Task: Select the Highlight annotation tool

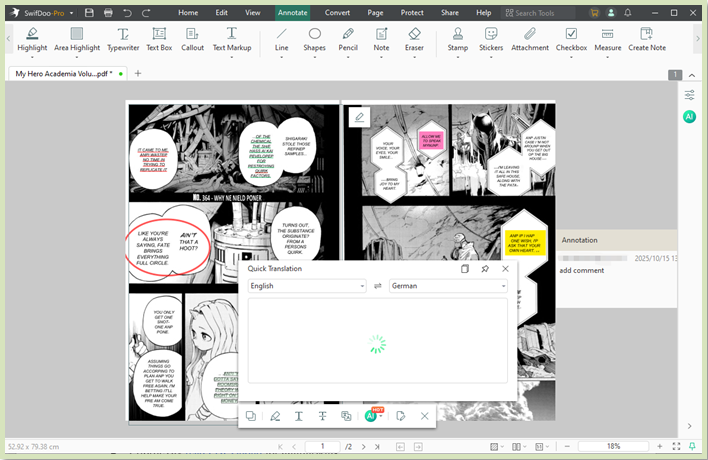Action: click(x=32, y=39)
